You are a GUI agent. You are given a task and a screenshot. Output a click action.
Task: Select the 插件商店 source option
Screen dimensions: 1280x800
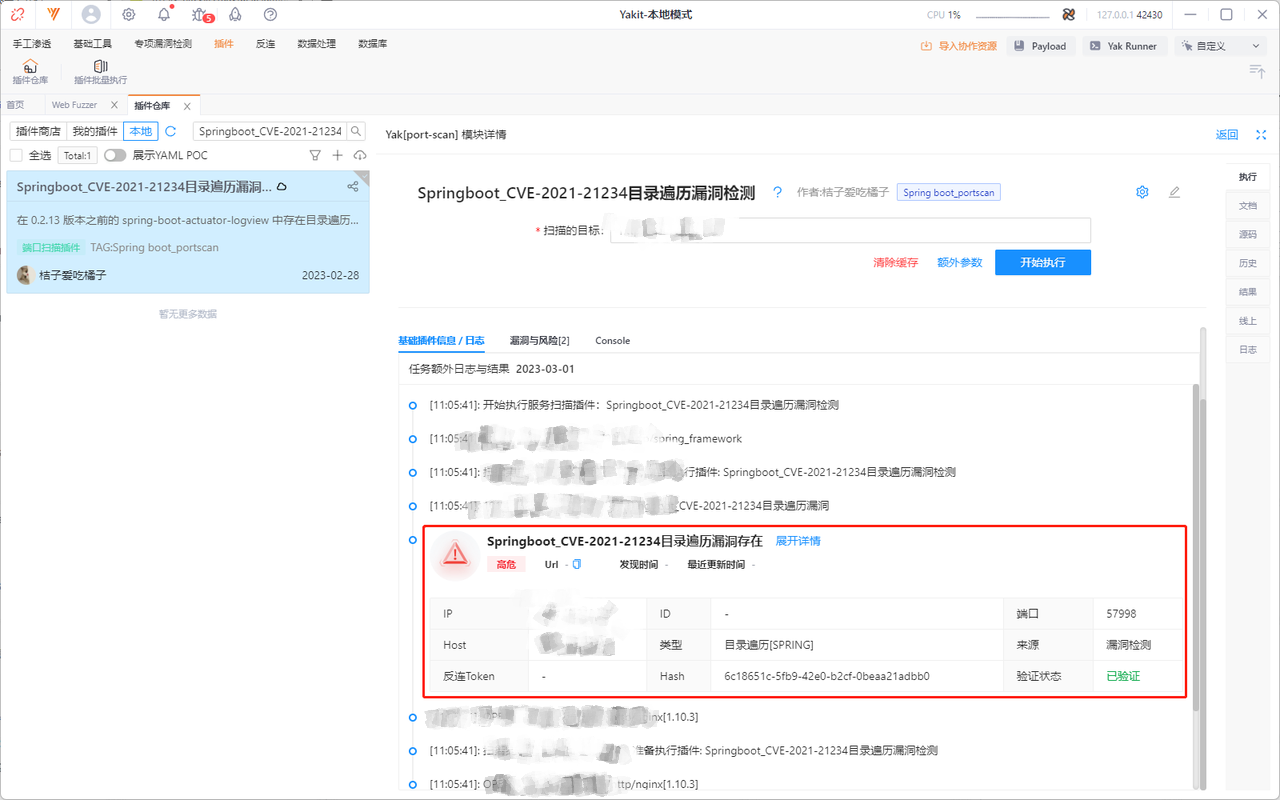pyautogui.click(x=38, y=131)
